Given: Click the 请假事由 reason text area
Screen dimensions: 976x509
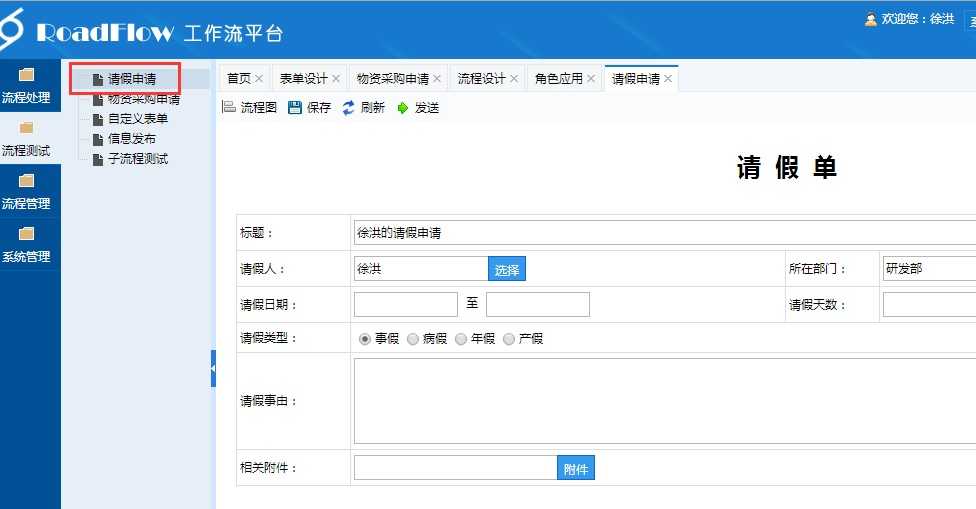Looking at the screenshot, I should (665, 401).
